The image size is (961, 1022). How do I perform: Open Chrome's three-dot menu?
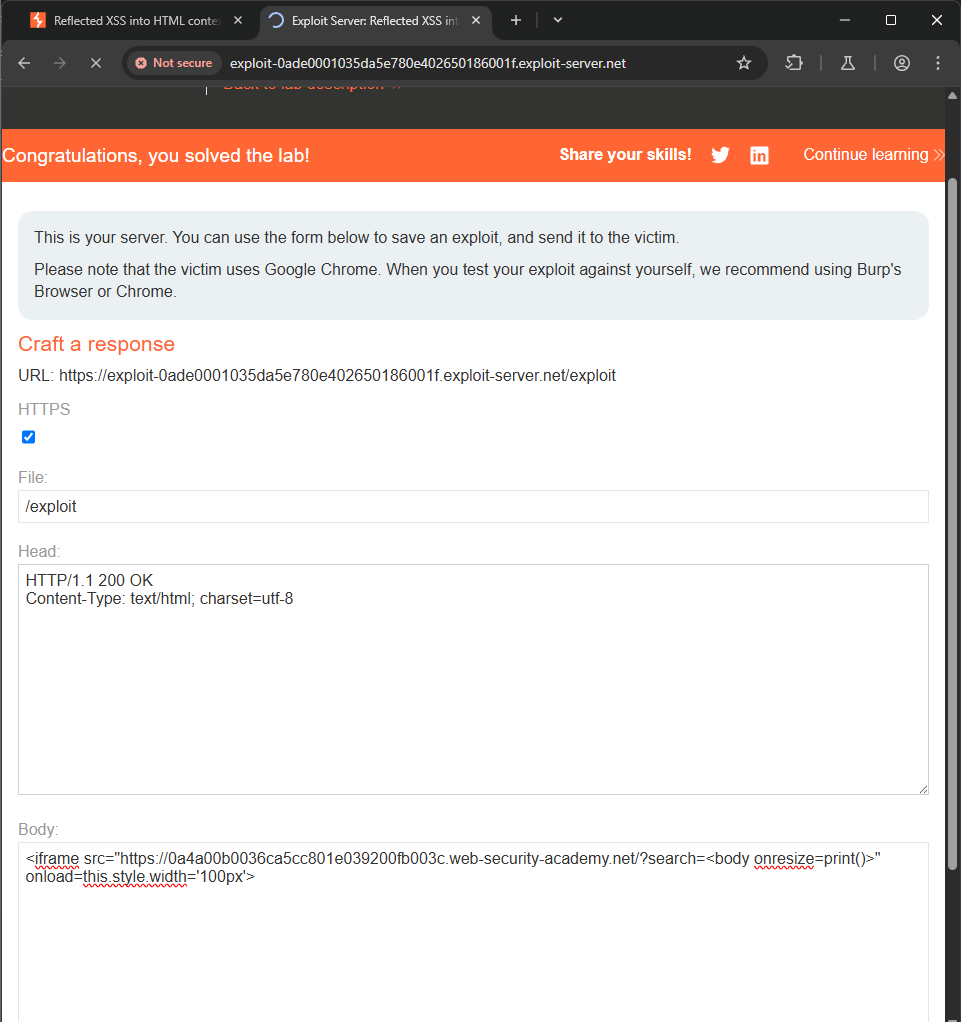click(938, 63)
